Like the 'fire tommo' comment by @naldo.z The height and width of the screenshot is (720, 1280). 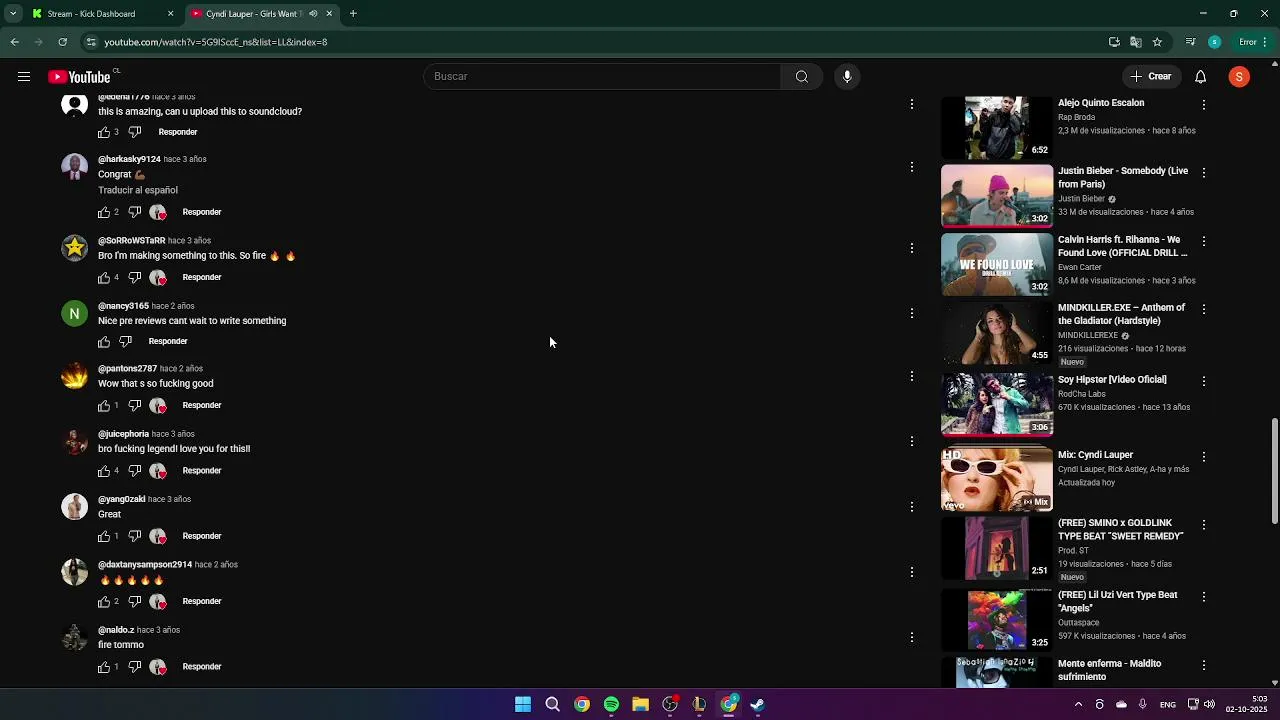pos(104,667)
